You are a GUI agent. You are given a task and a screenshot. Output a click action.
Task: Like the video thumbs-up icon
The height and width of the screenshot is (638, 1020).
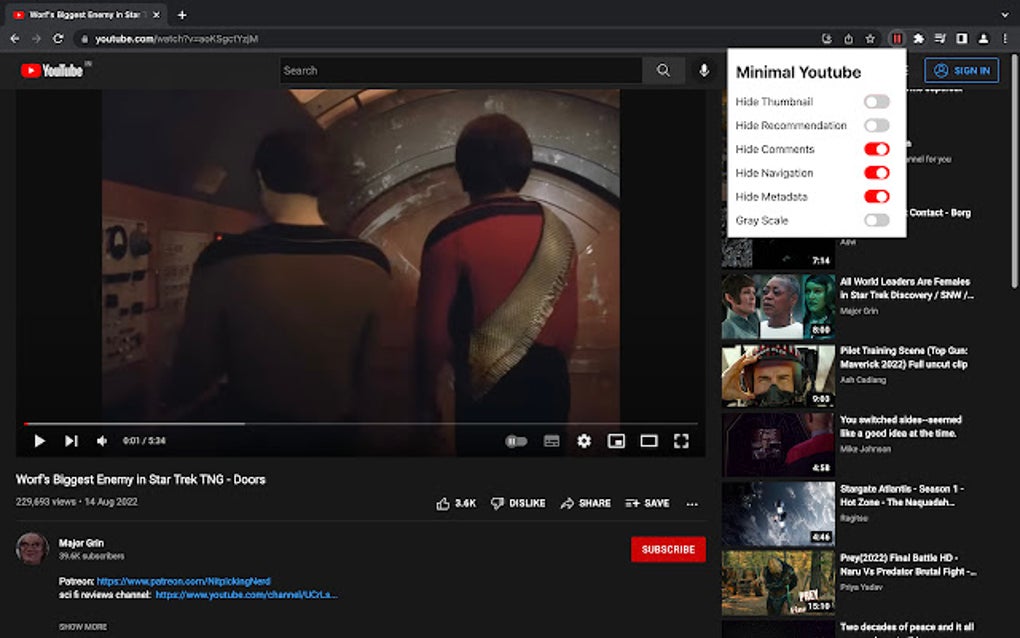click(x=443, y=503)
